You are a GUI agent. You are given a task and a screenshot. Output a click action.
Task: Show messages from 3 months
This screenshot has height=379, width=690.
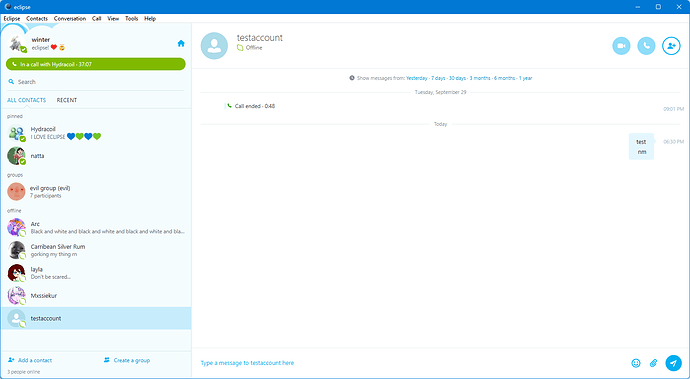[x=480, y=78]
